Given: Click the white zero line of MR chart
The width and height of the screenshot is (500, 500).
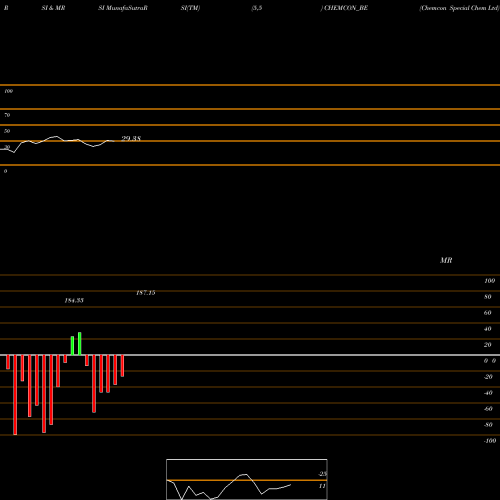Looking at the screenshot, I should click(x=250, y=355).
